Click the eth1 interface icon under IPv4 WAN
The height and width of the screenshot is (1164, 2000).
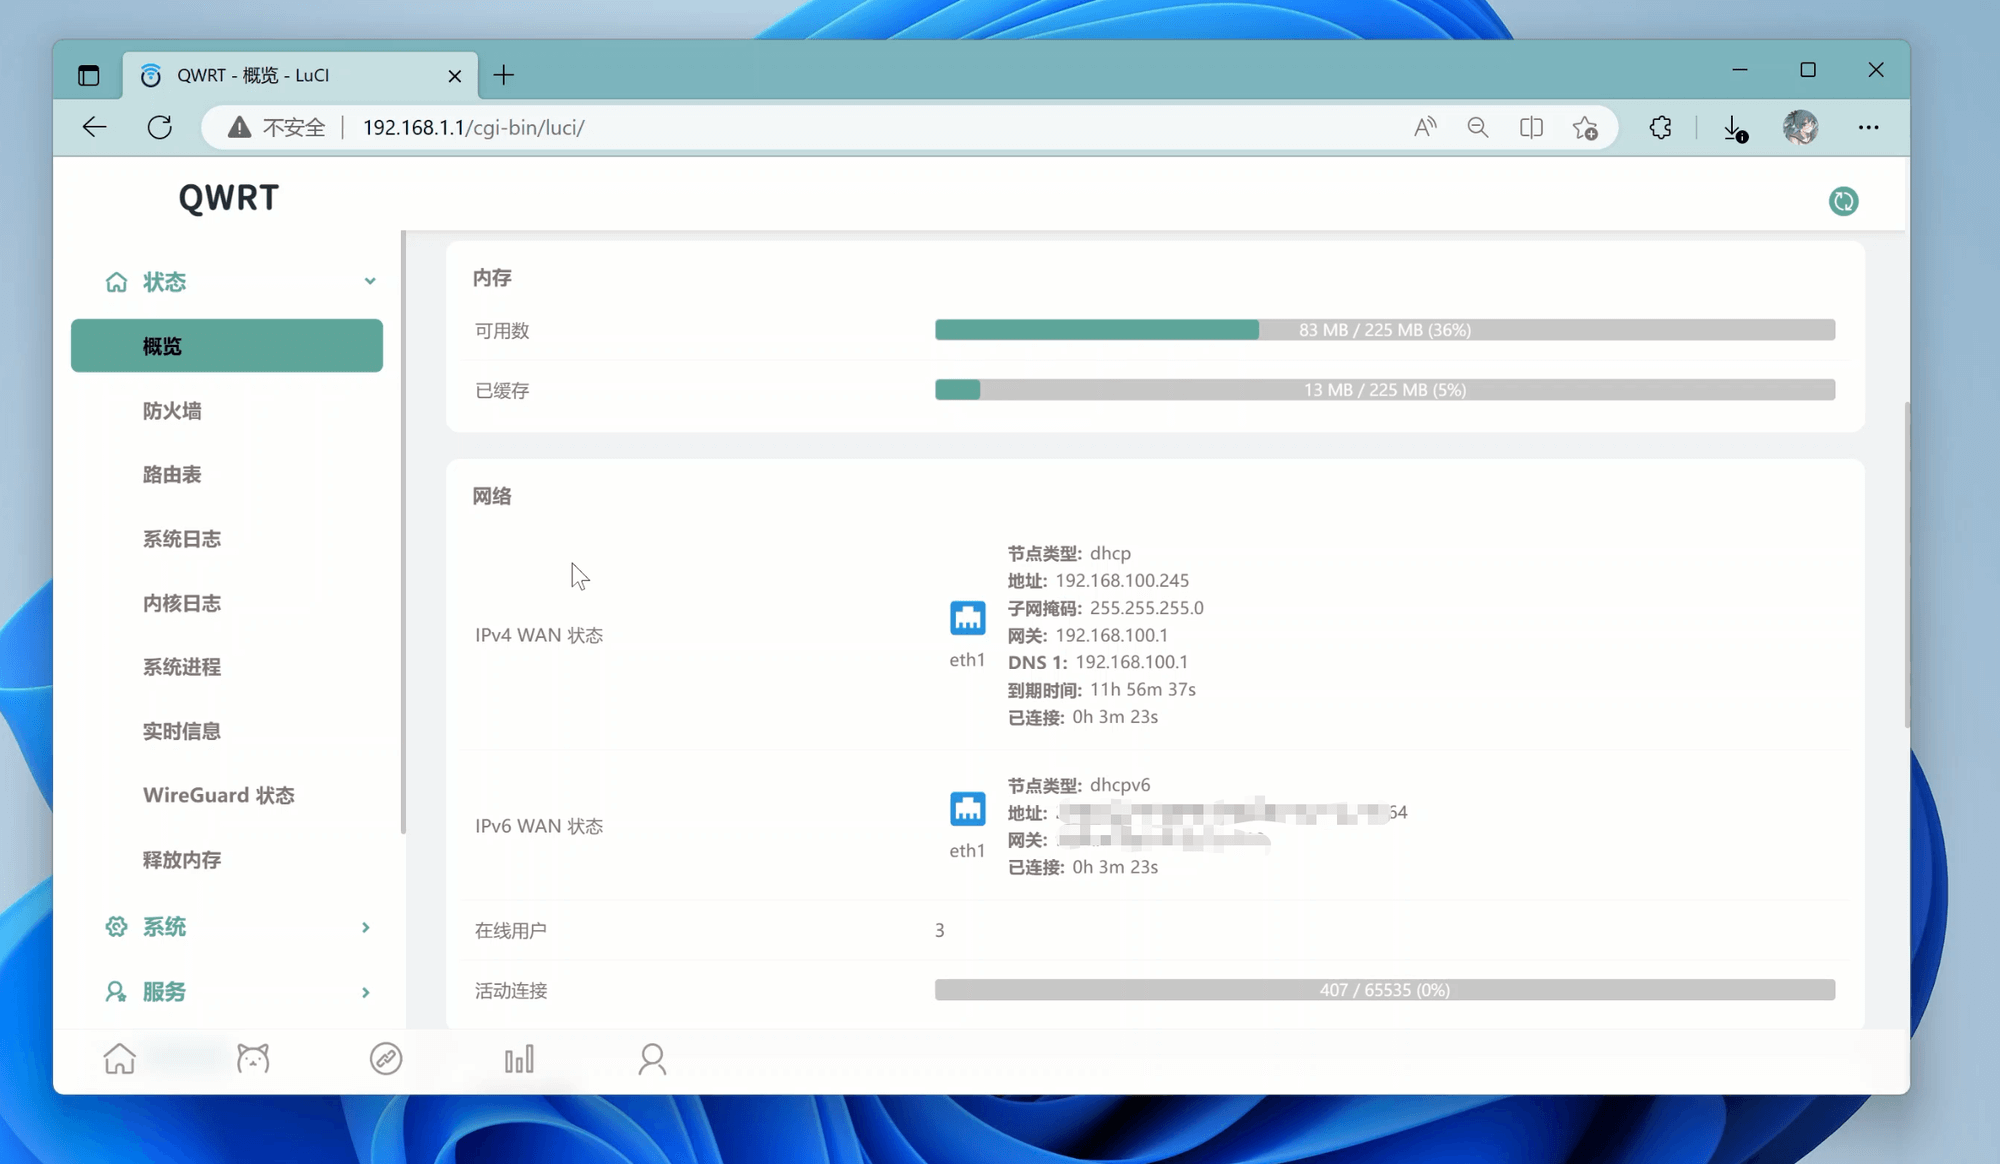967,618
